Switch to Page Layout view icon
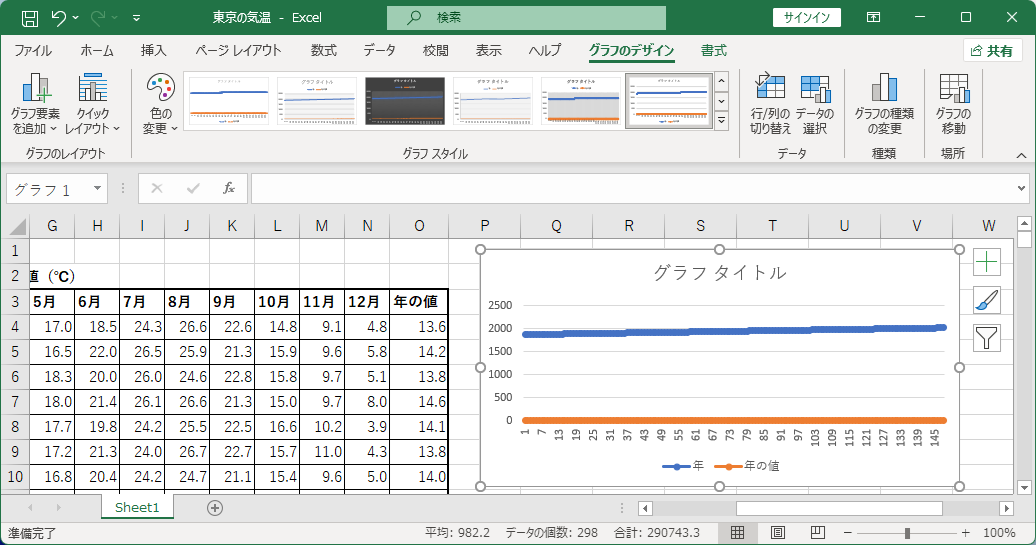 (778, 532)
